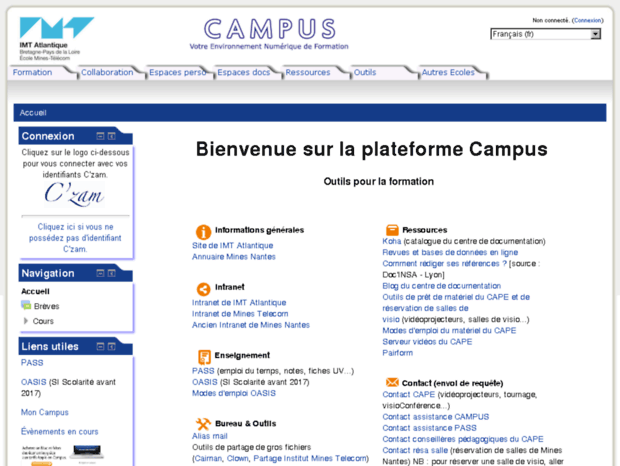Open Ancien Intranet de Mines Nantes link
This screenshot has height=466, width=620.
251,325
